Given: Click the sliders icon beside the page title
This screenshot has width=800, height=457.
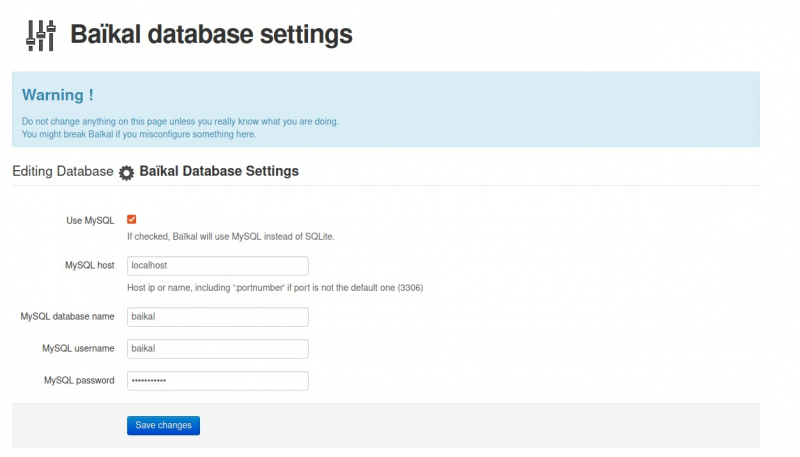Looking at the screenshot, I should click(41, 36).
